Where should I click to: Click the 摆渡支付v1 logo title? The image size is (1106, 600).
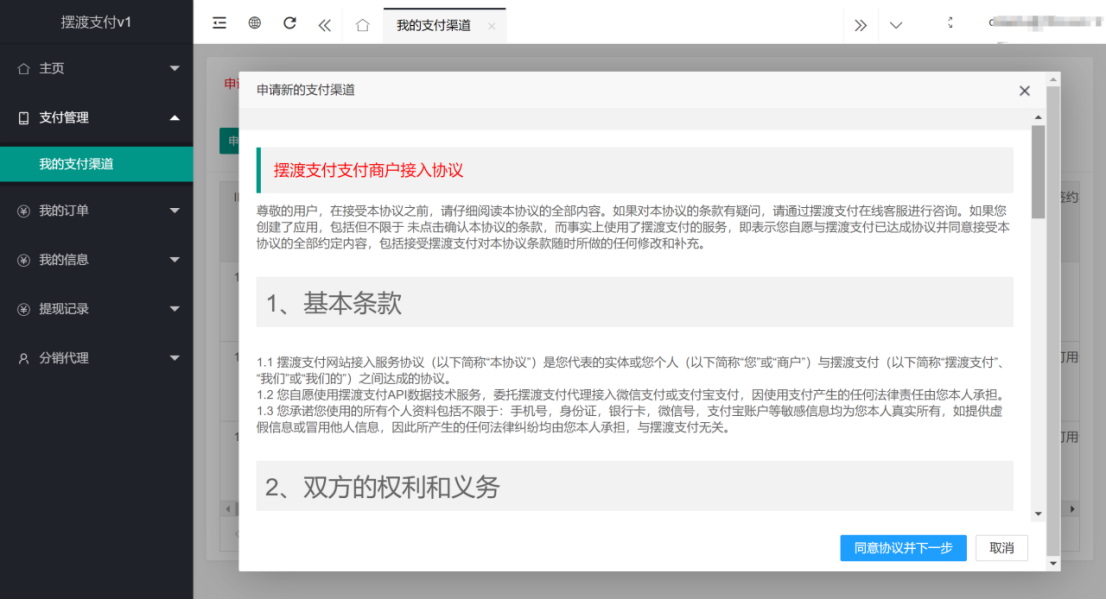click(x=96, y=23)
